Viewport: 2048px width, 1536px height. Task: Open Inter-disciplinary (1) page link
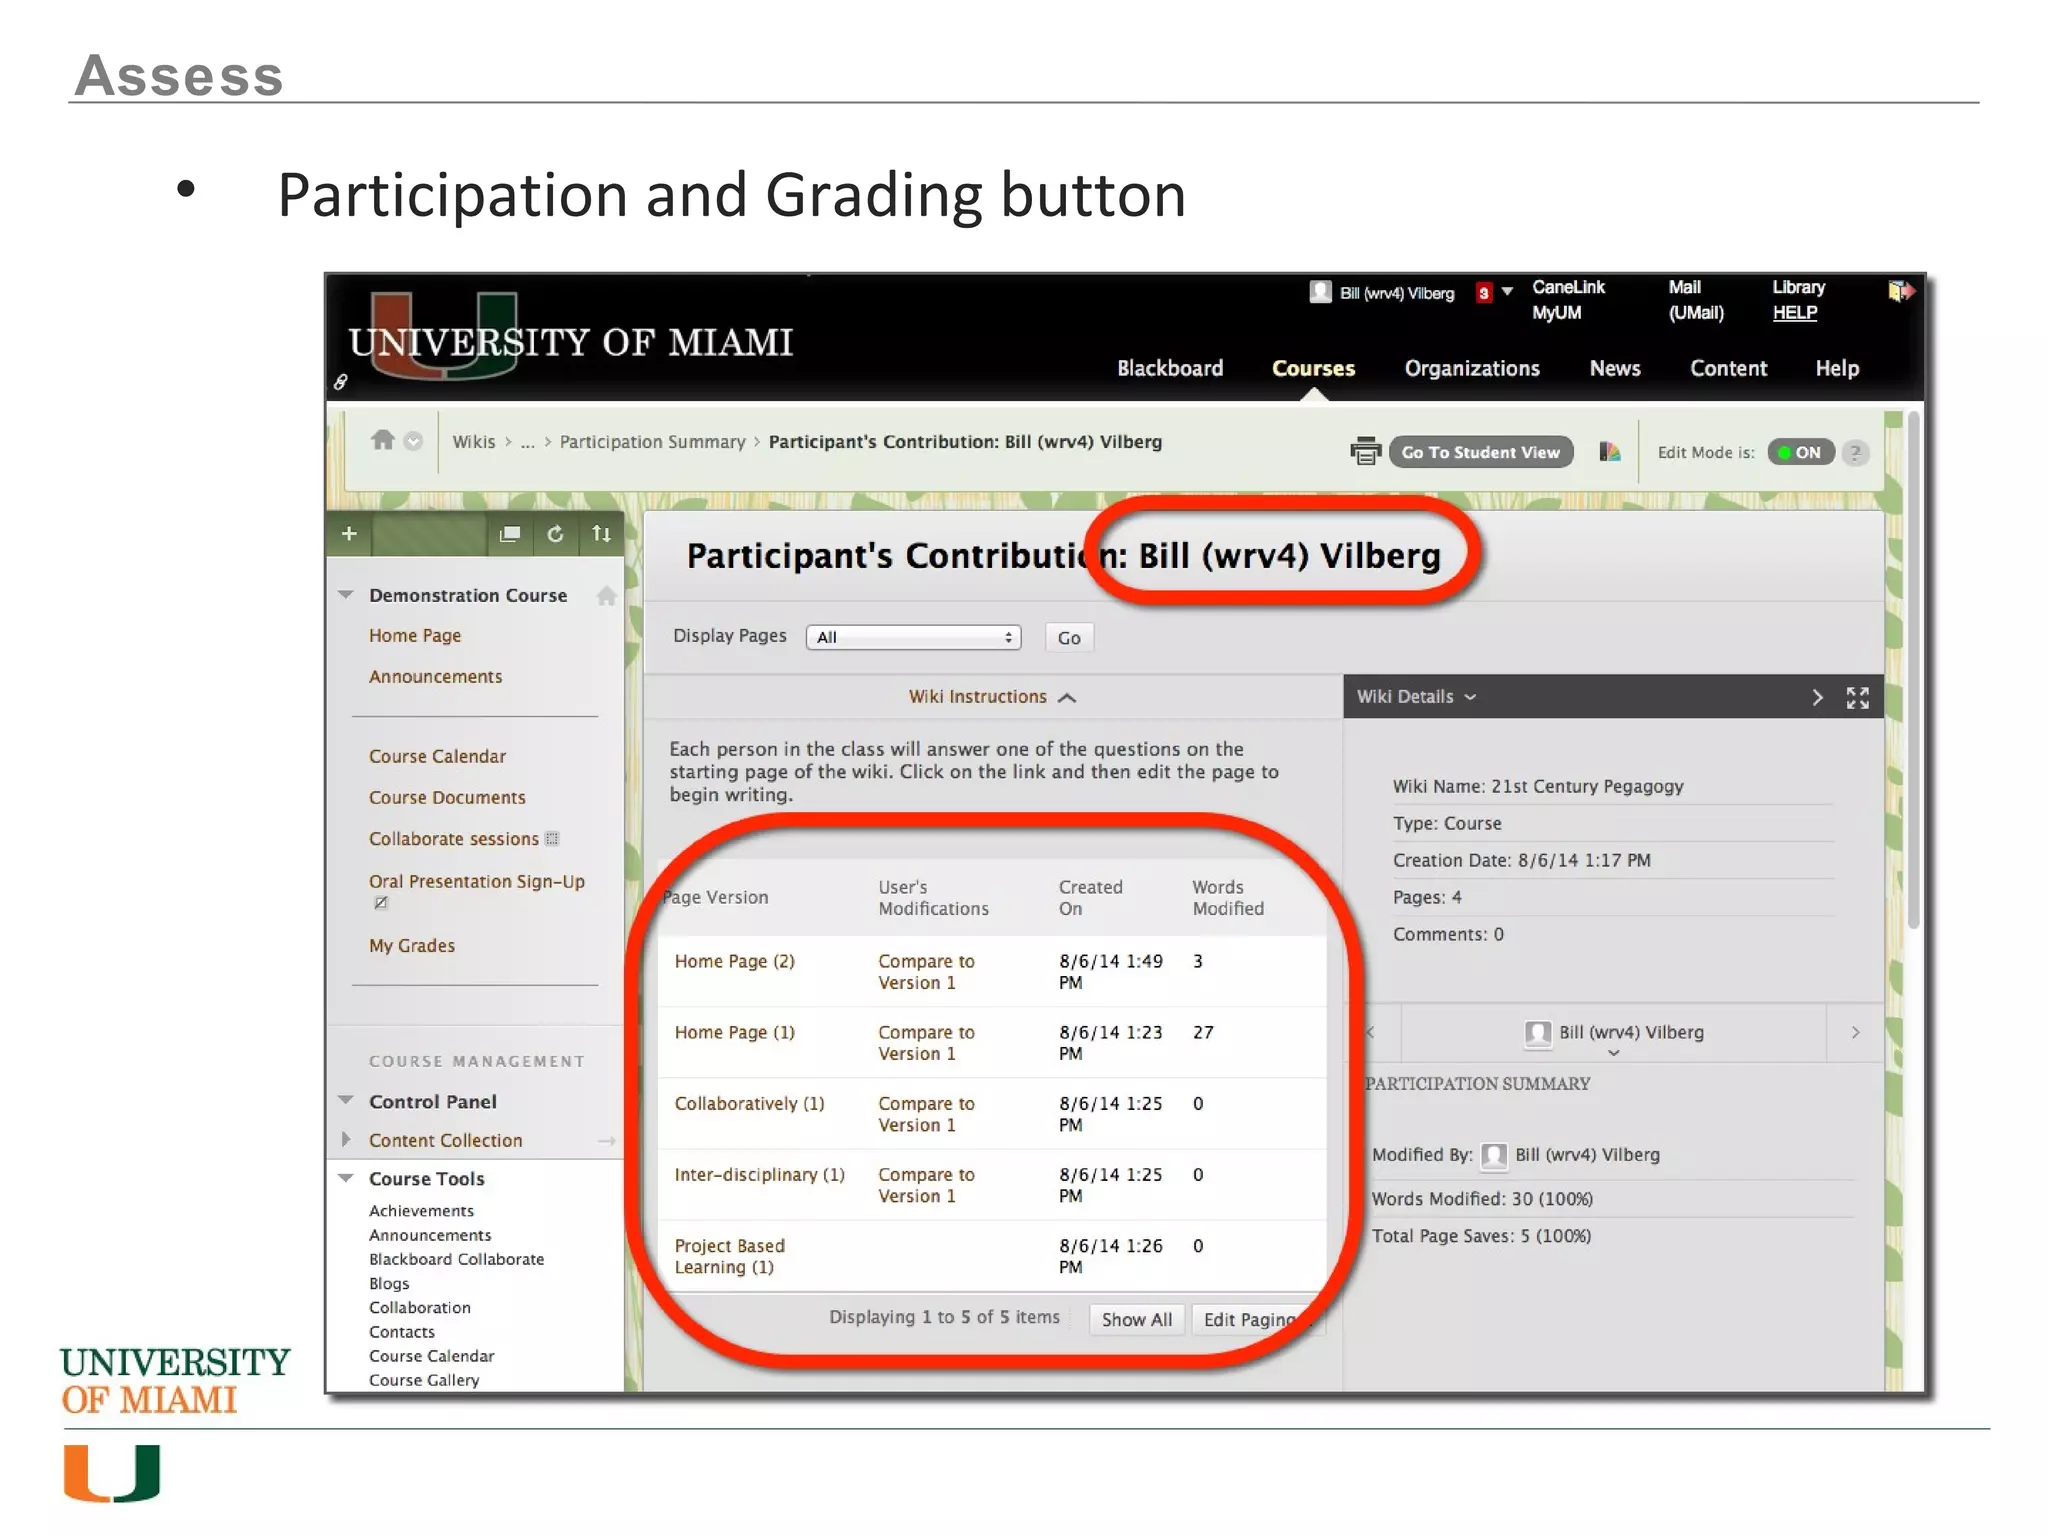759,1174
